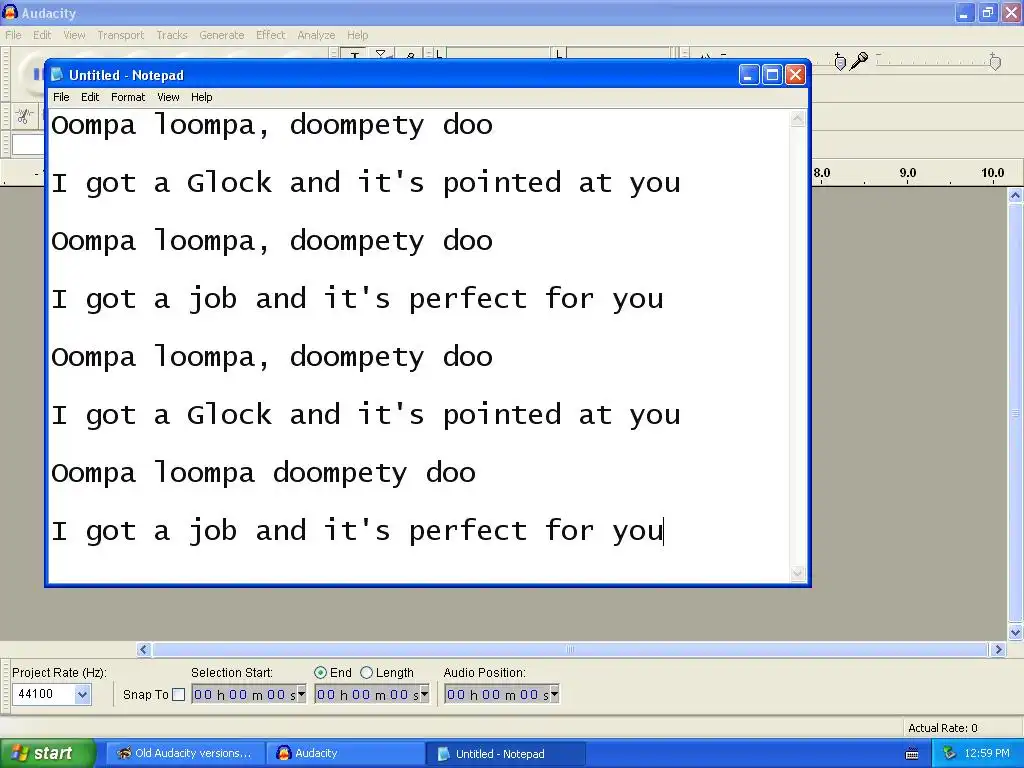The image size is (1024, 768).
Task: Open the Audio Position time format dropdown
Action: tap(554, 694)
